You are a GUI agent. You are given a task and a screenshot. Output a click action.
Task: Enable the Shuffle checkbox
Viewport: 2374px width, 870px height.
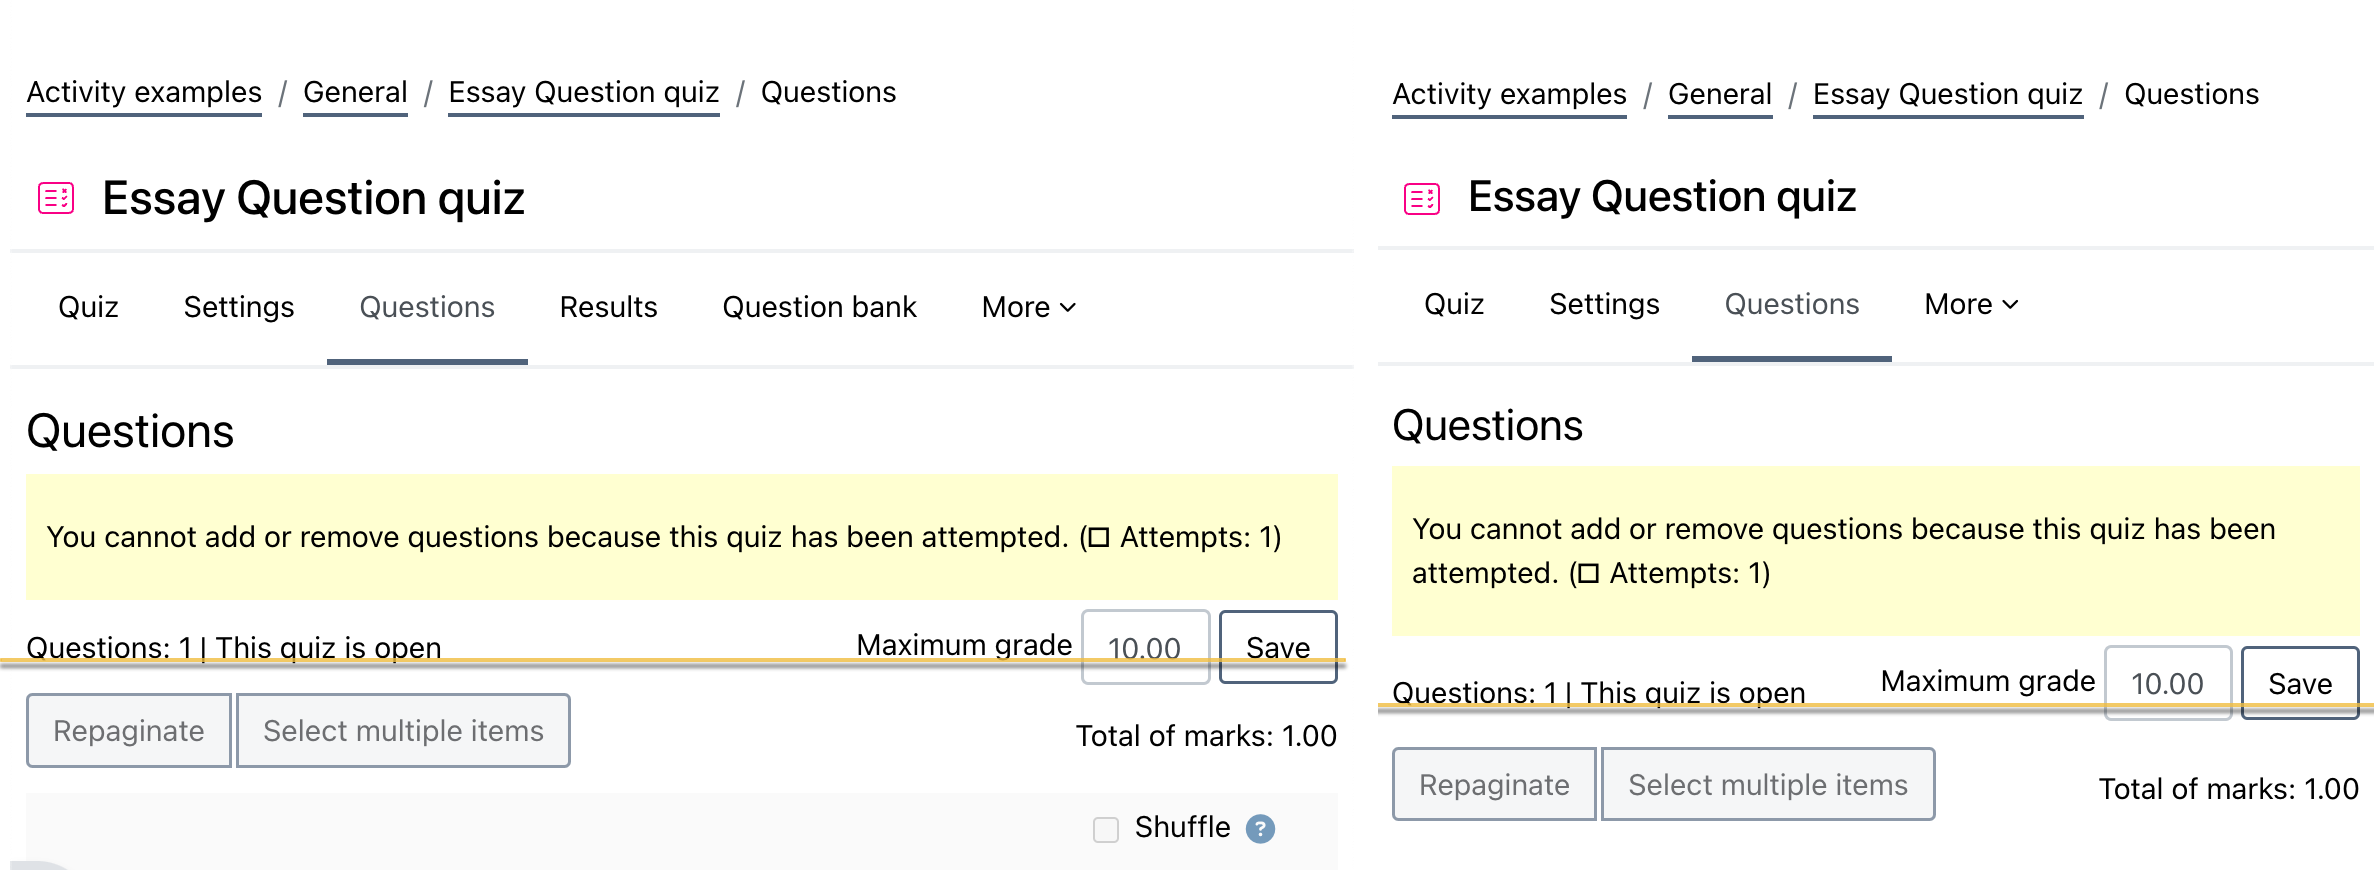pyautogui.click(x=1106, y=830)
